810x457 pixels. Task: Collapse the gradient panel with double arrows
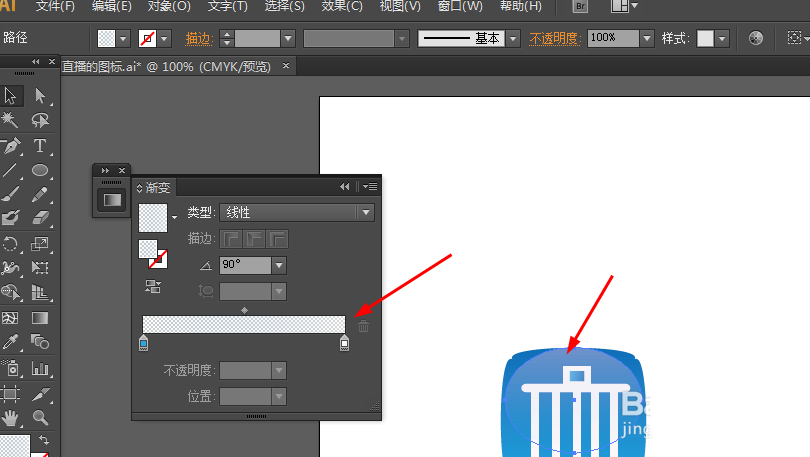pos(345,186)
